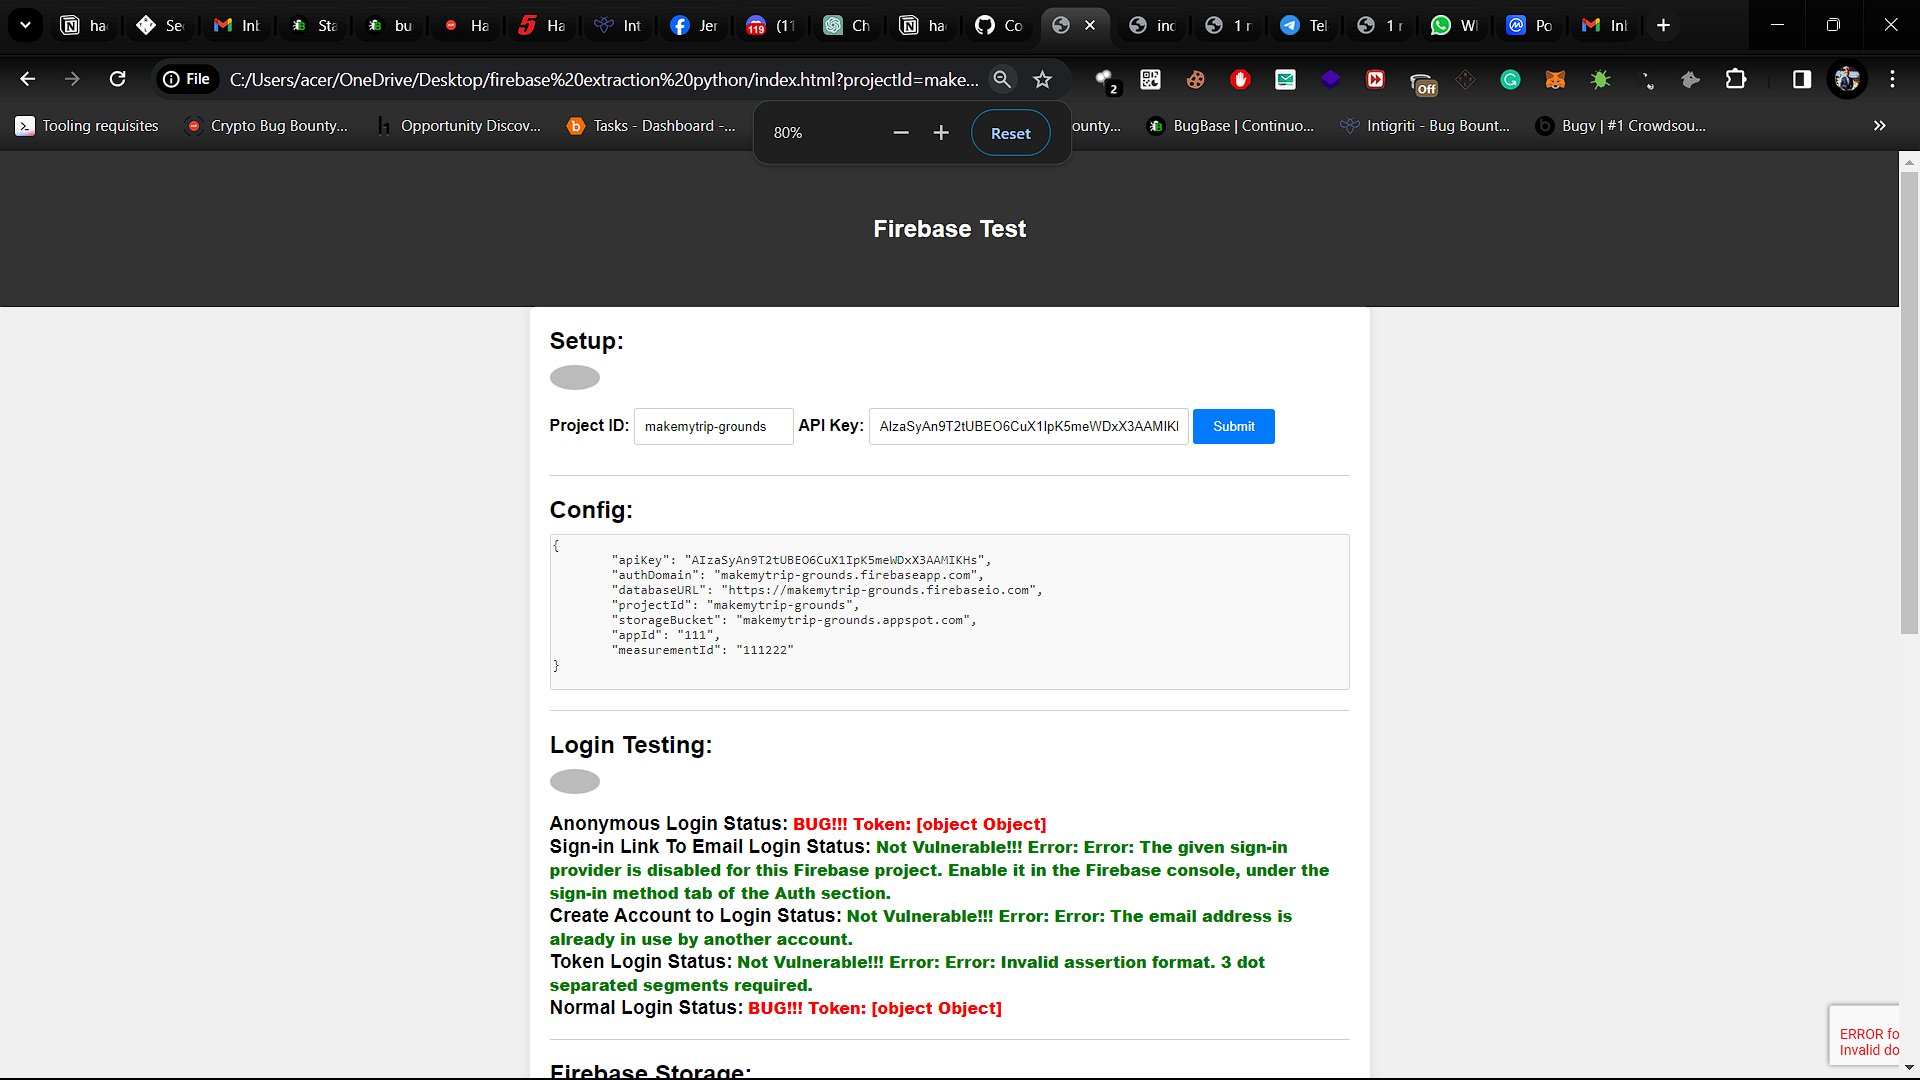Viewport: 1920px width, 1080px height.
Task: Reset the zoom level to default
Action: pos(1010,133)
